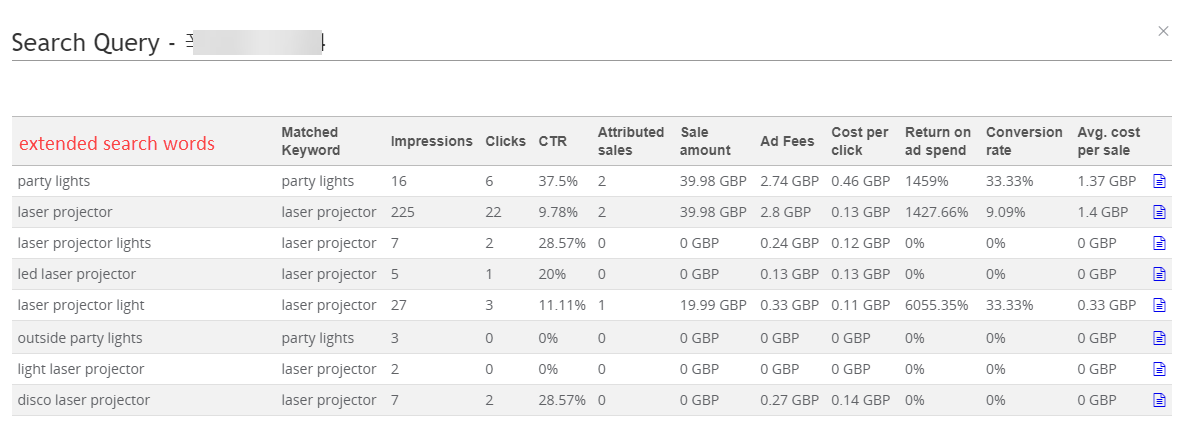Click the Return on ad spend header
This screenshot has width=1184, height=421.
click(938, 141)
